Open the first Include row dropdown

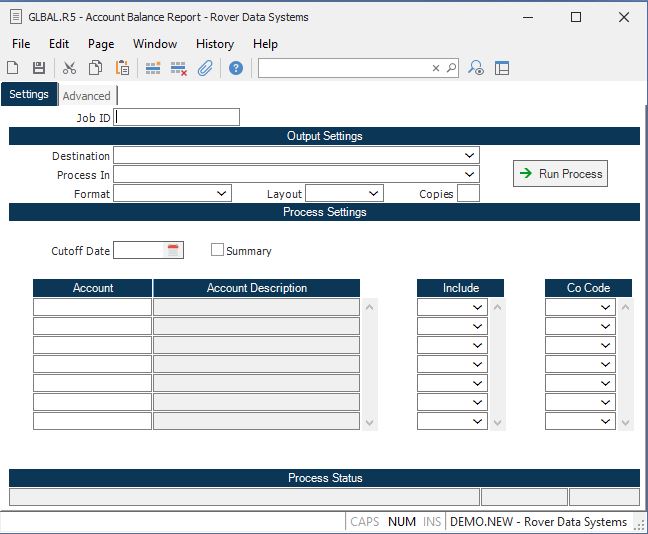point(478,308)
